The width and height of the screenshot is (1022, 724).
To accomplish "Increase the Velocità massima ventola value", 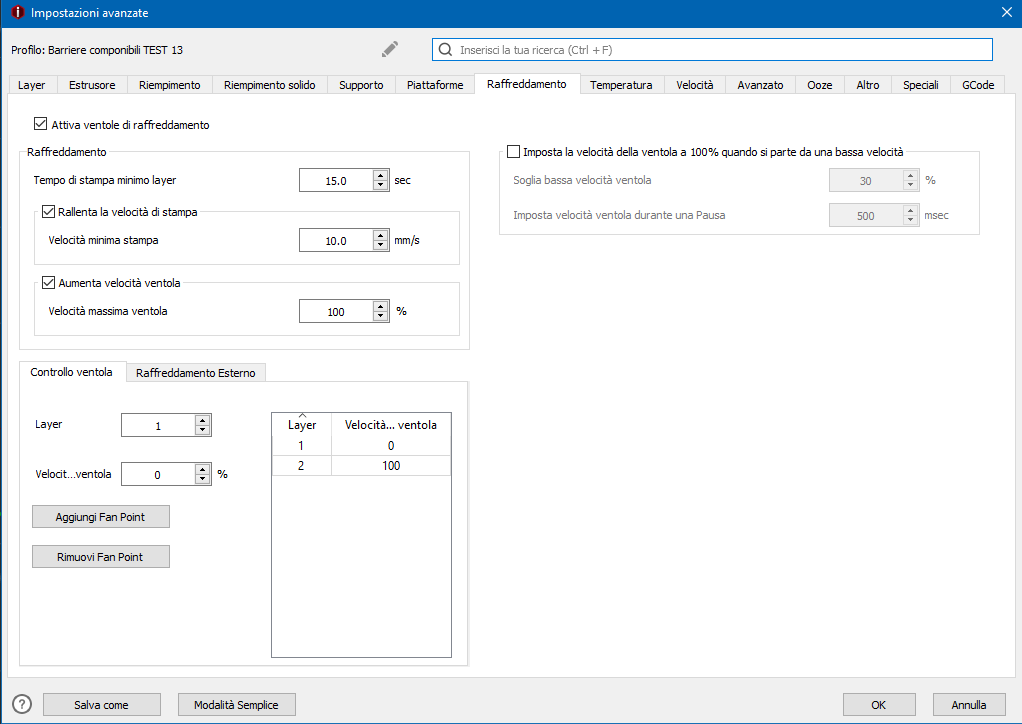I will click(x=380, y=306).
